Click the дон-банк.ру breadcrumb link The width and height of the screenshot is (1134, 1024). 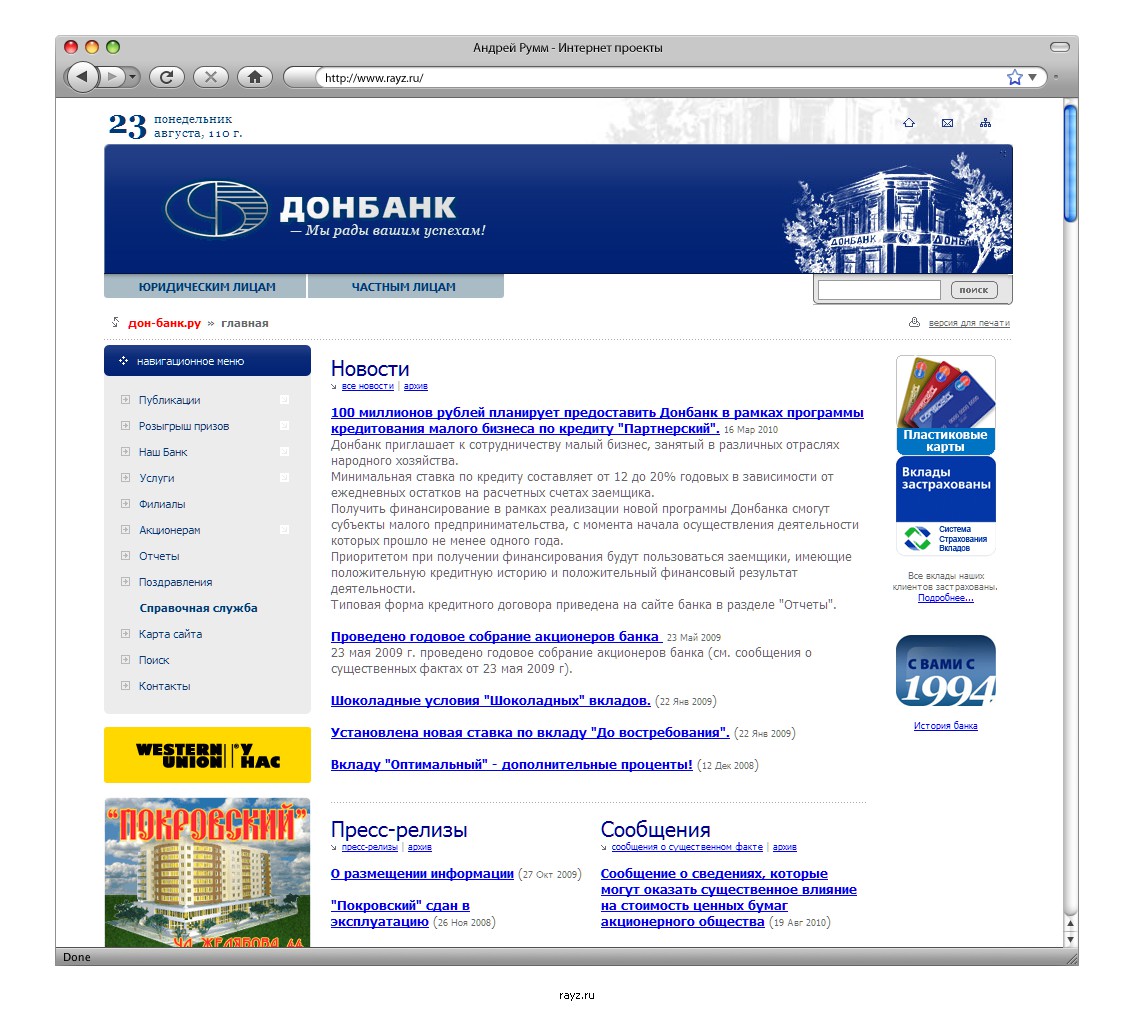click(164, 323)
